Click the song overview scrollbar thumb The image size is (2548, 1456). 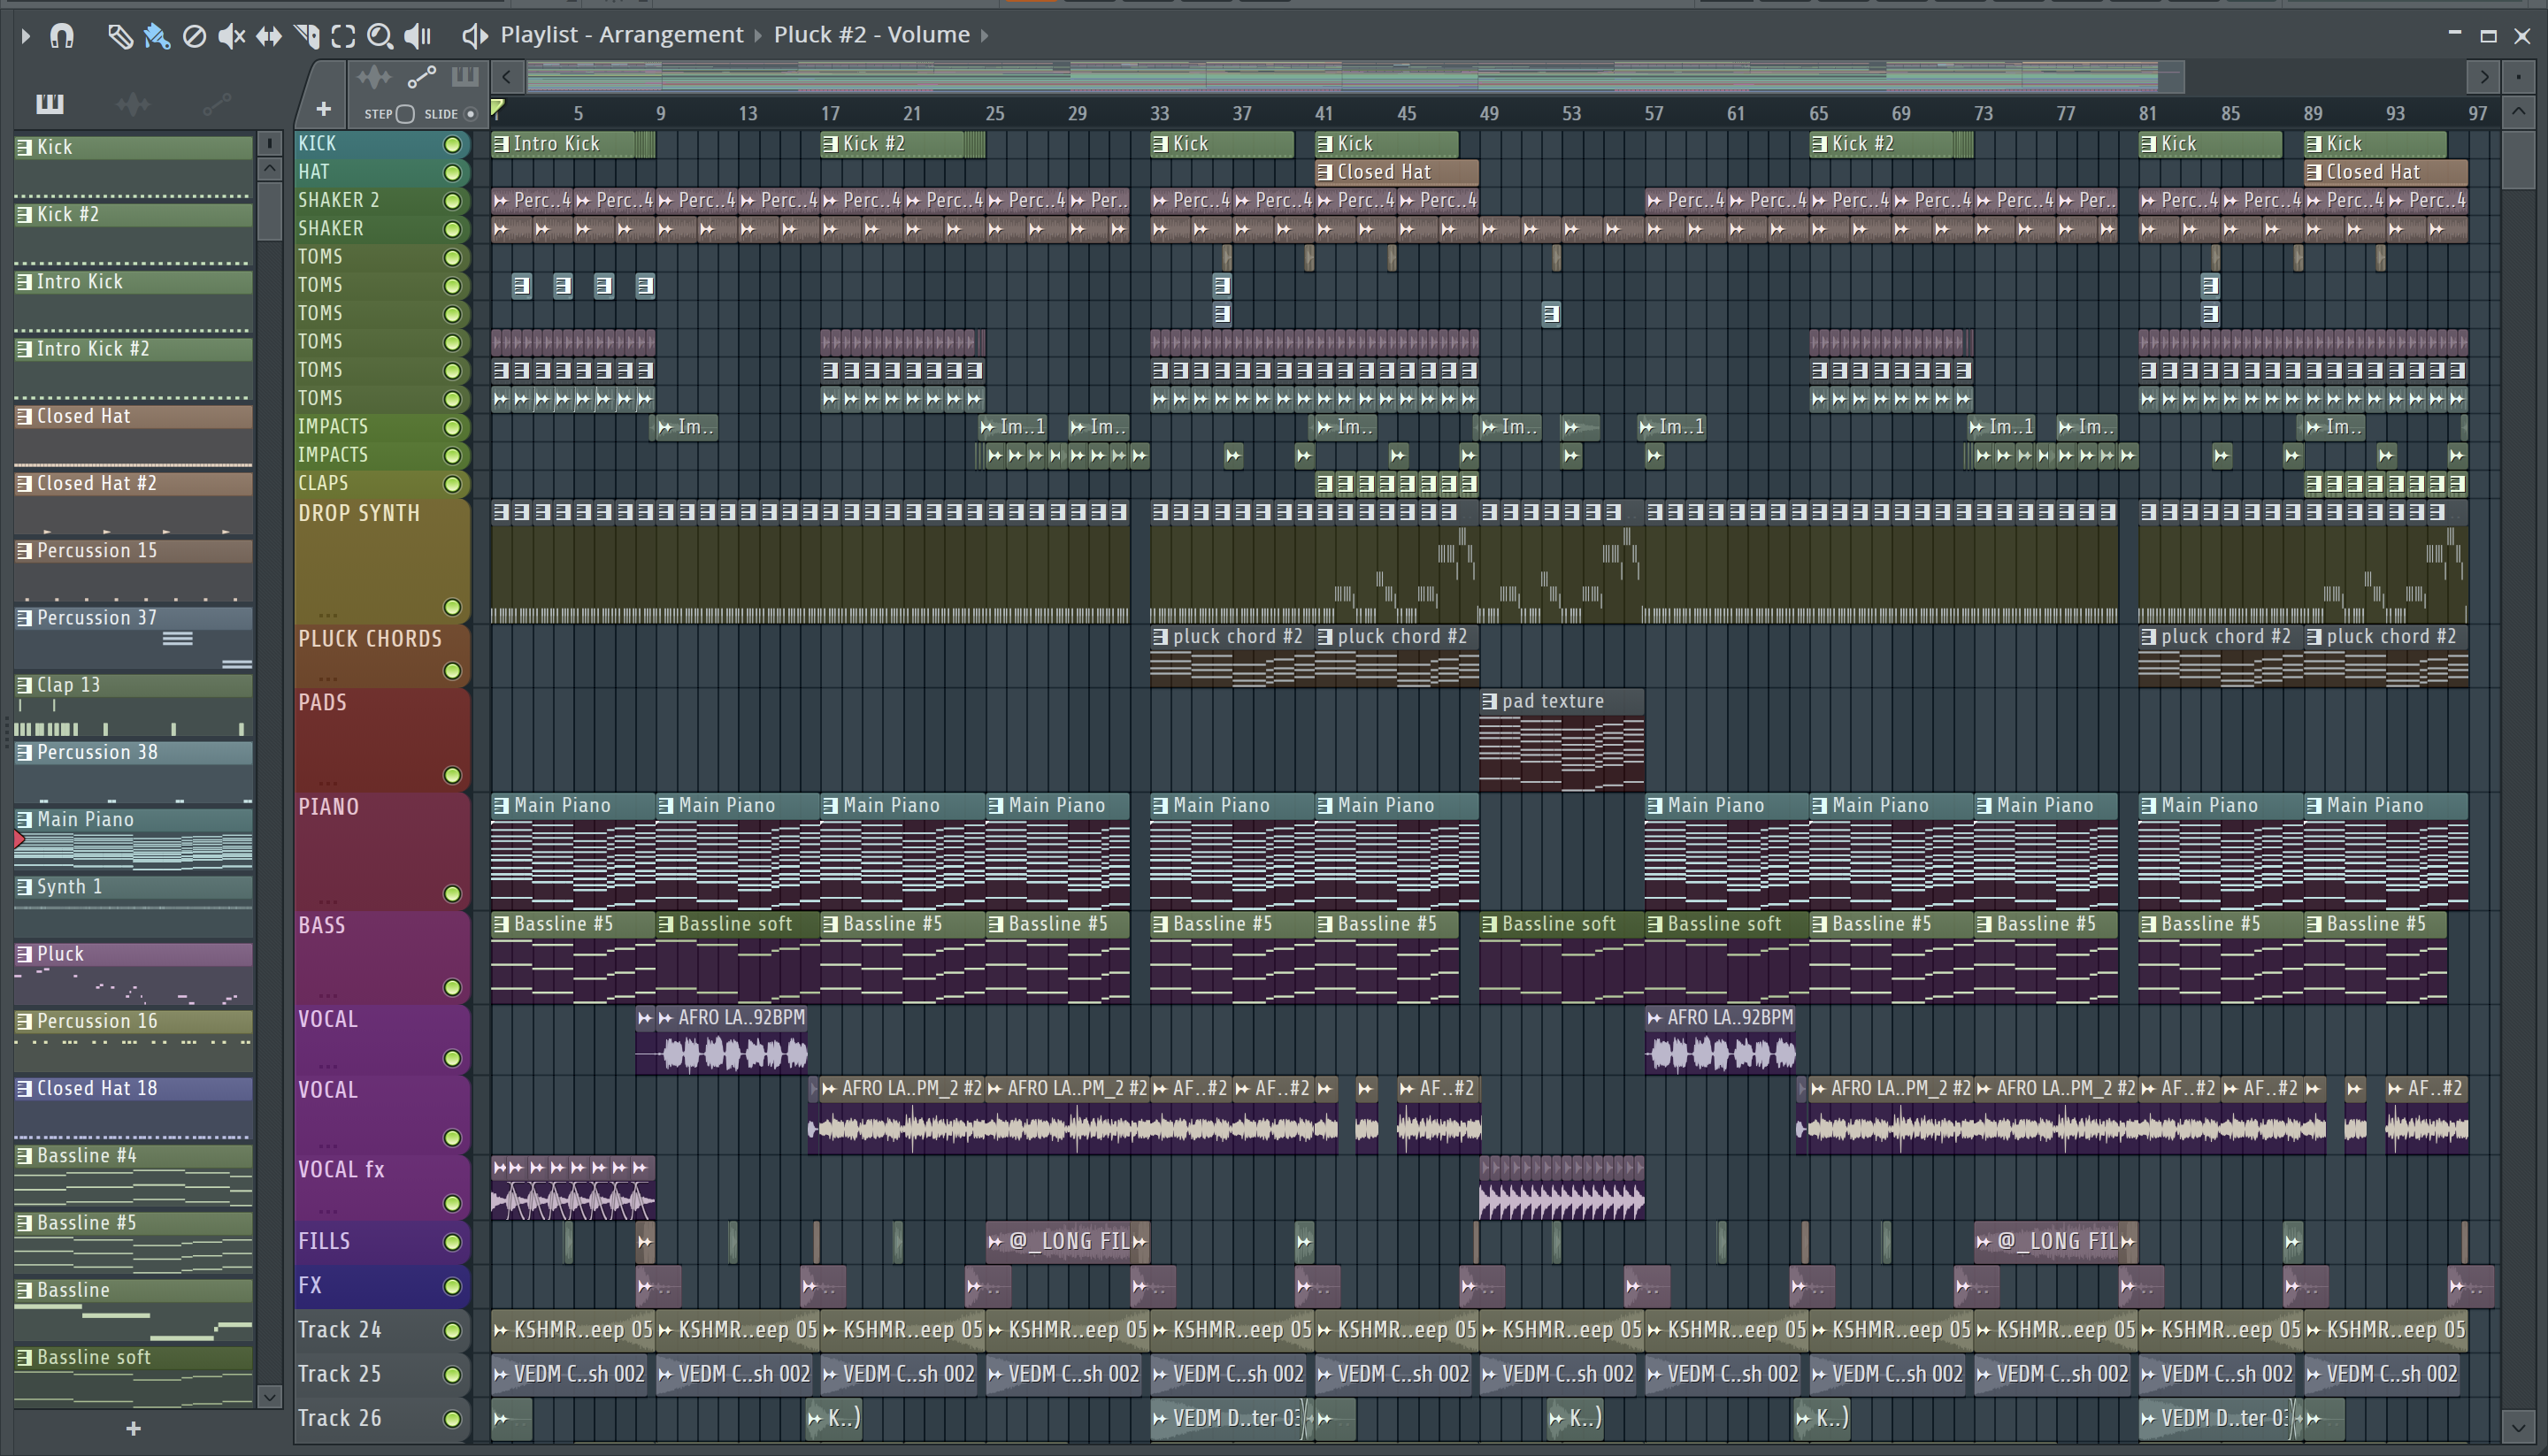click(x=1355, y=76)
